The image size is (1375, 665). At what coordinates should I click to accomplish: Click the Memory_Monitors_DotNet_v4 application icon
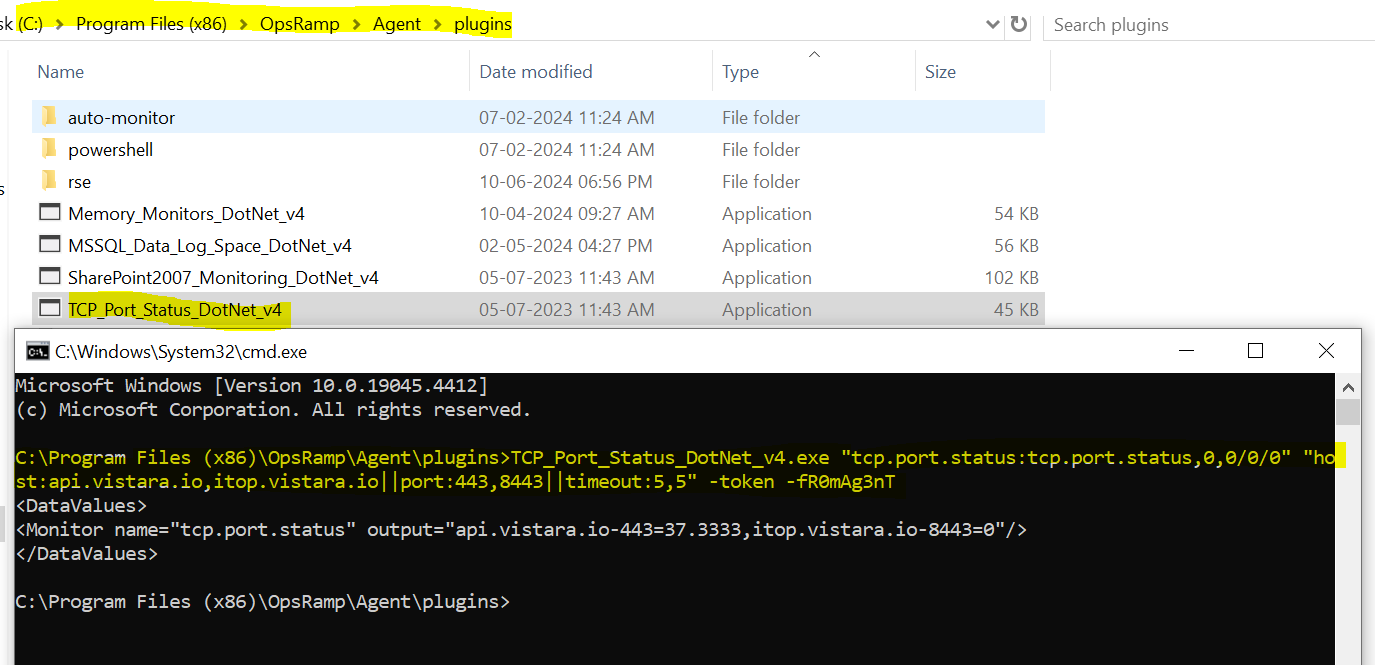49,213
